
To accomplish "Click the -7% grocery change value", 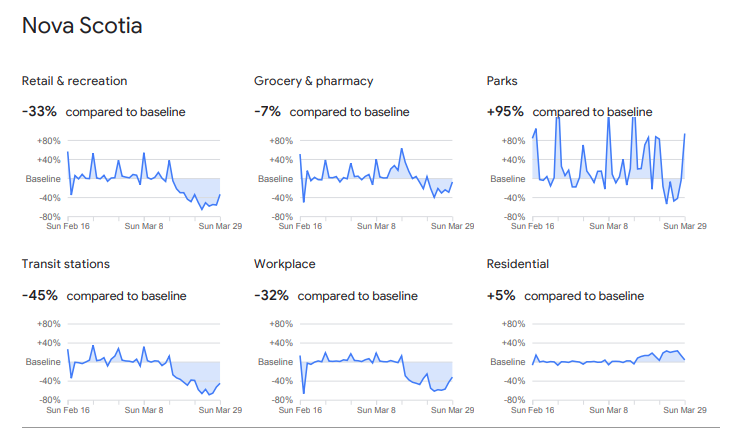I will pyautogui.click(x=268, y=112).
